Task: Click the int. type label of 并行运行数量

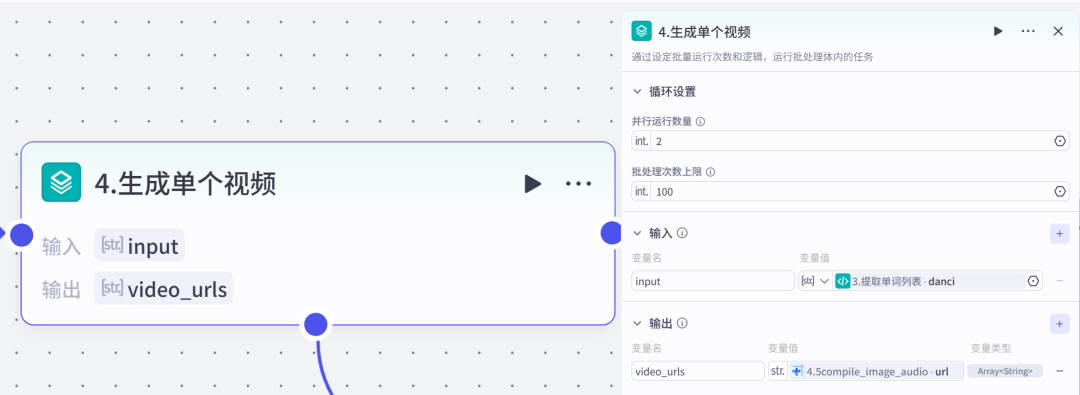Action: coord(641,141)
